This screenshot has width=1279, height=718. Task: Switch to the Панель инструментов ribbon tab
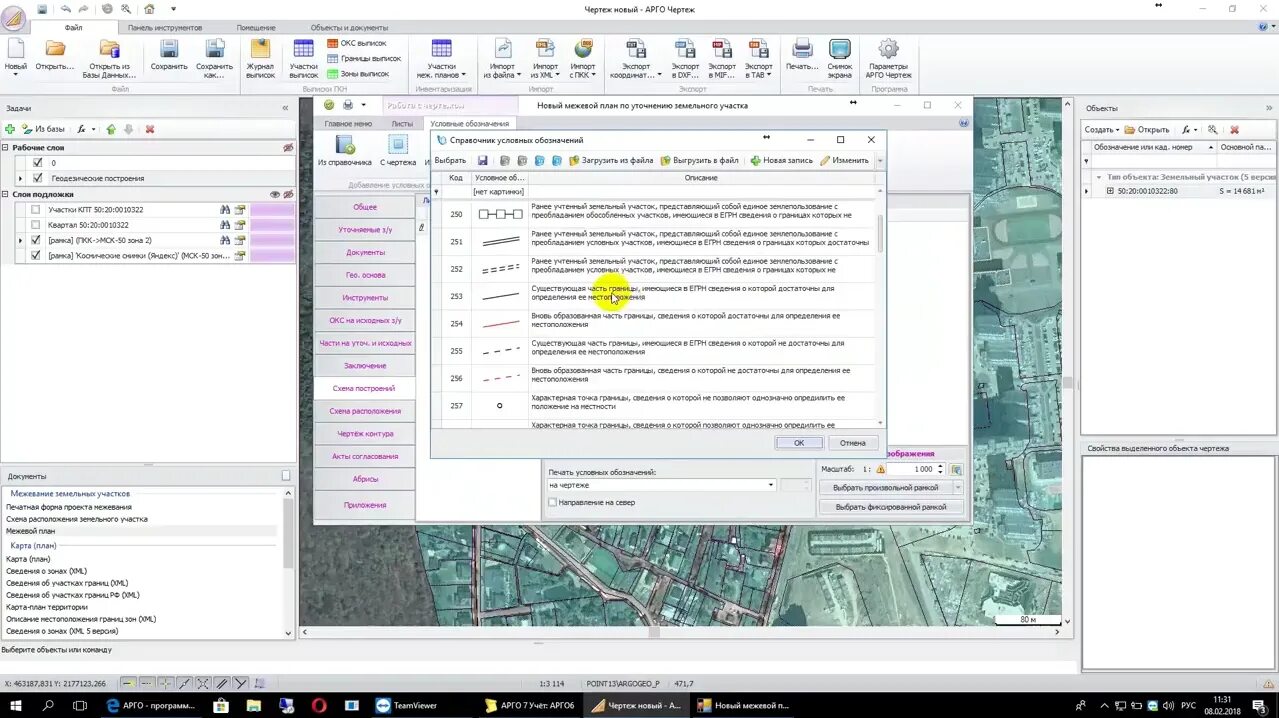click(x=165, y=27)
